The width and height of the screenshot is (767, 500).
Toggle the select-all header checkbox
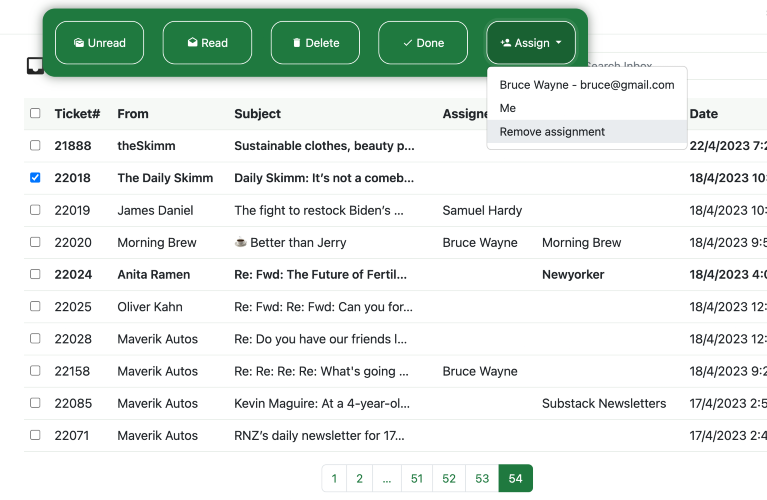35,114
